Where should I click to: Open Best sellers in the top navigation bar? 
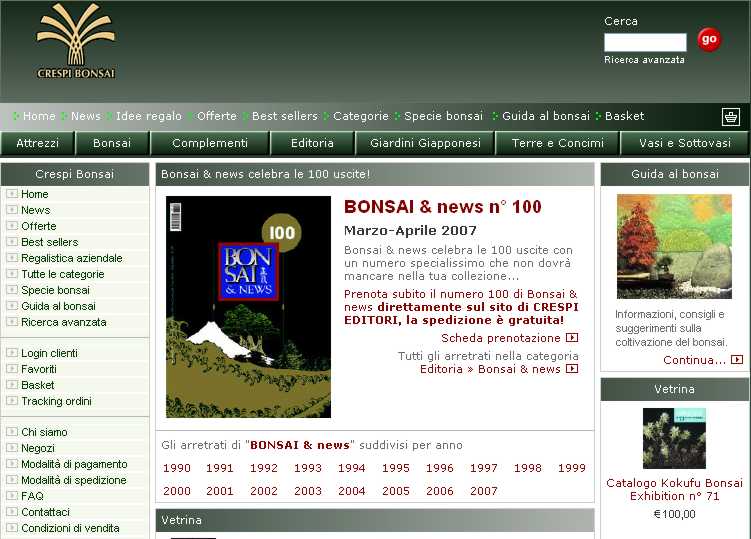coord(284,116)
